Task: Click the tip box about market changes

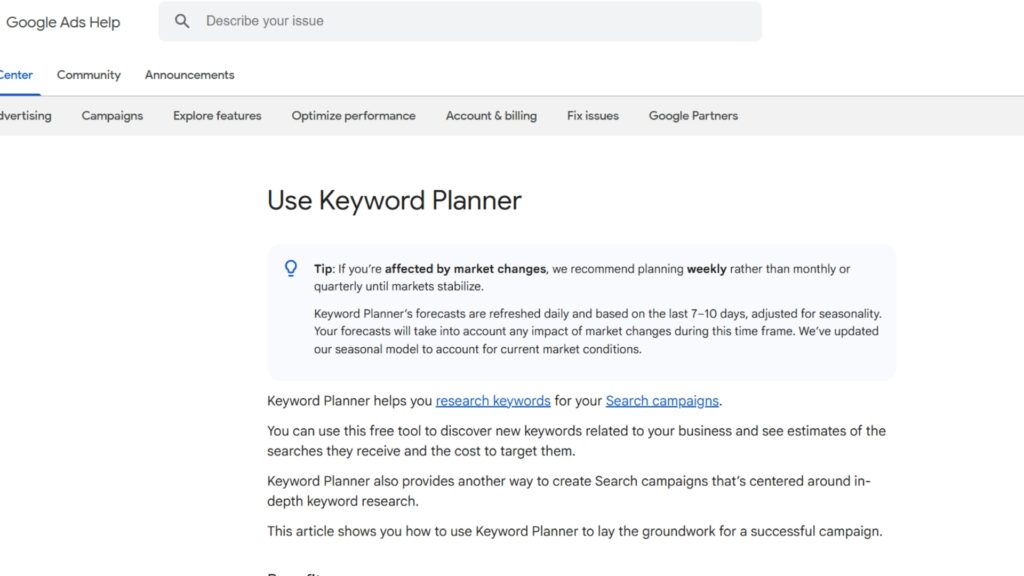Action: click(580, 310)
